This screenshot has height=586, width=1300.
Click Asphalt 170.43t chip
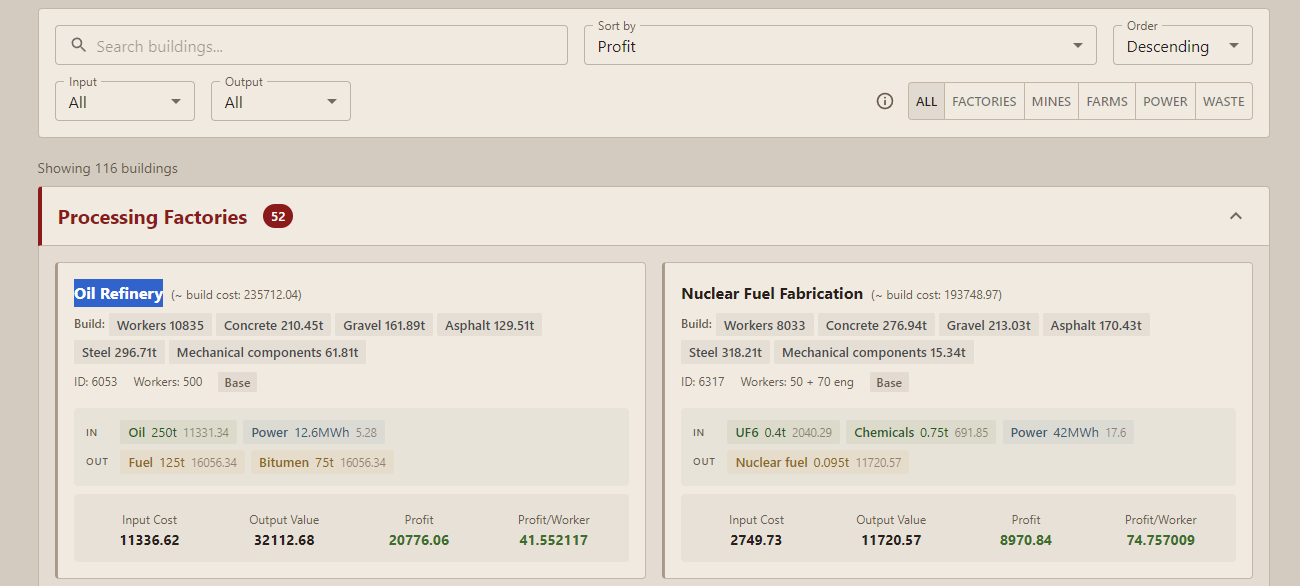tap(1096, 325)
